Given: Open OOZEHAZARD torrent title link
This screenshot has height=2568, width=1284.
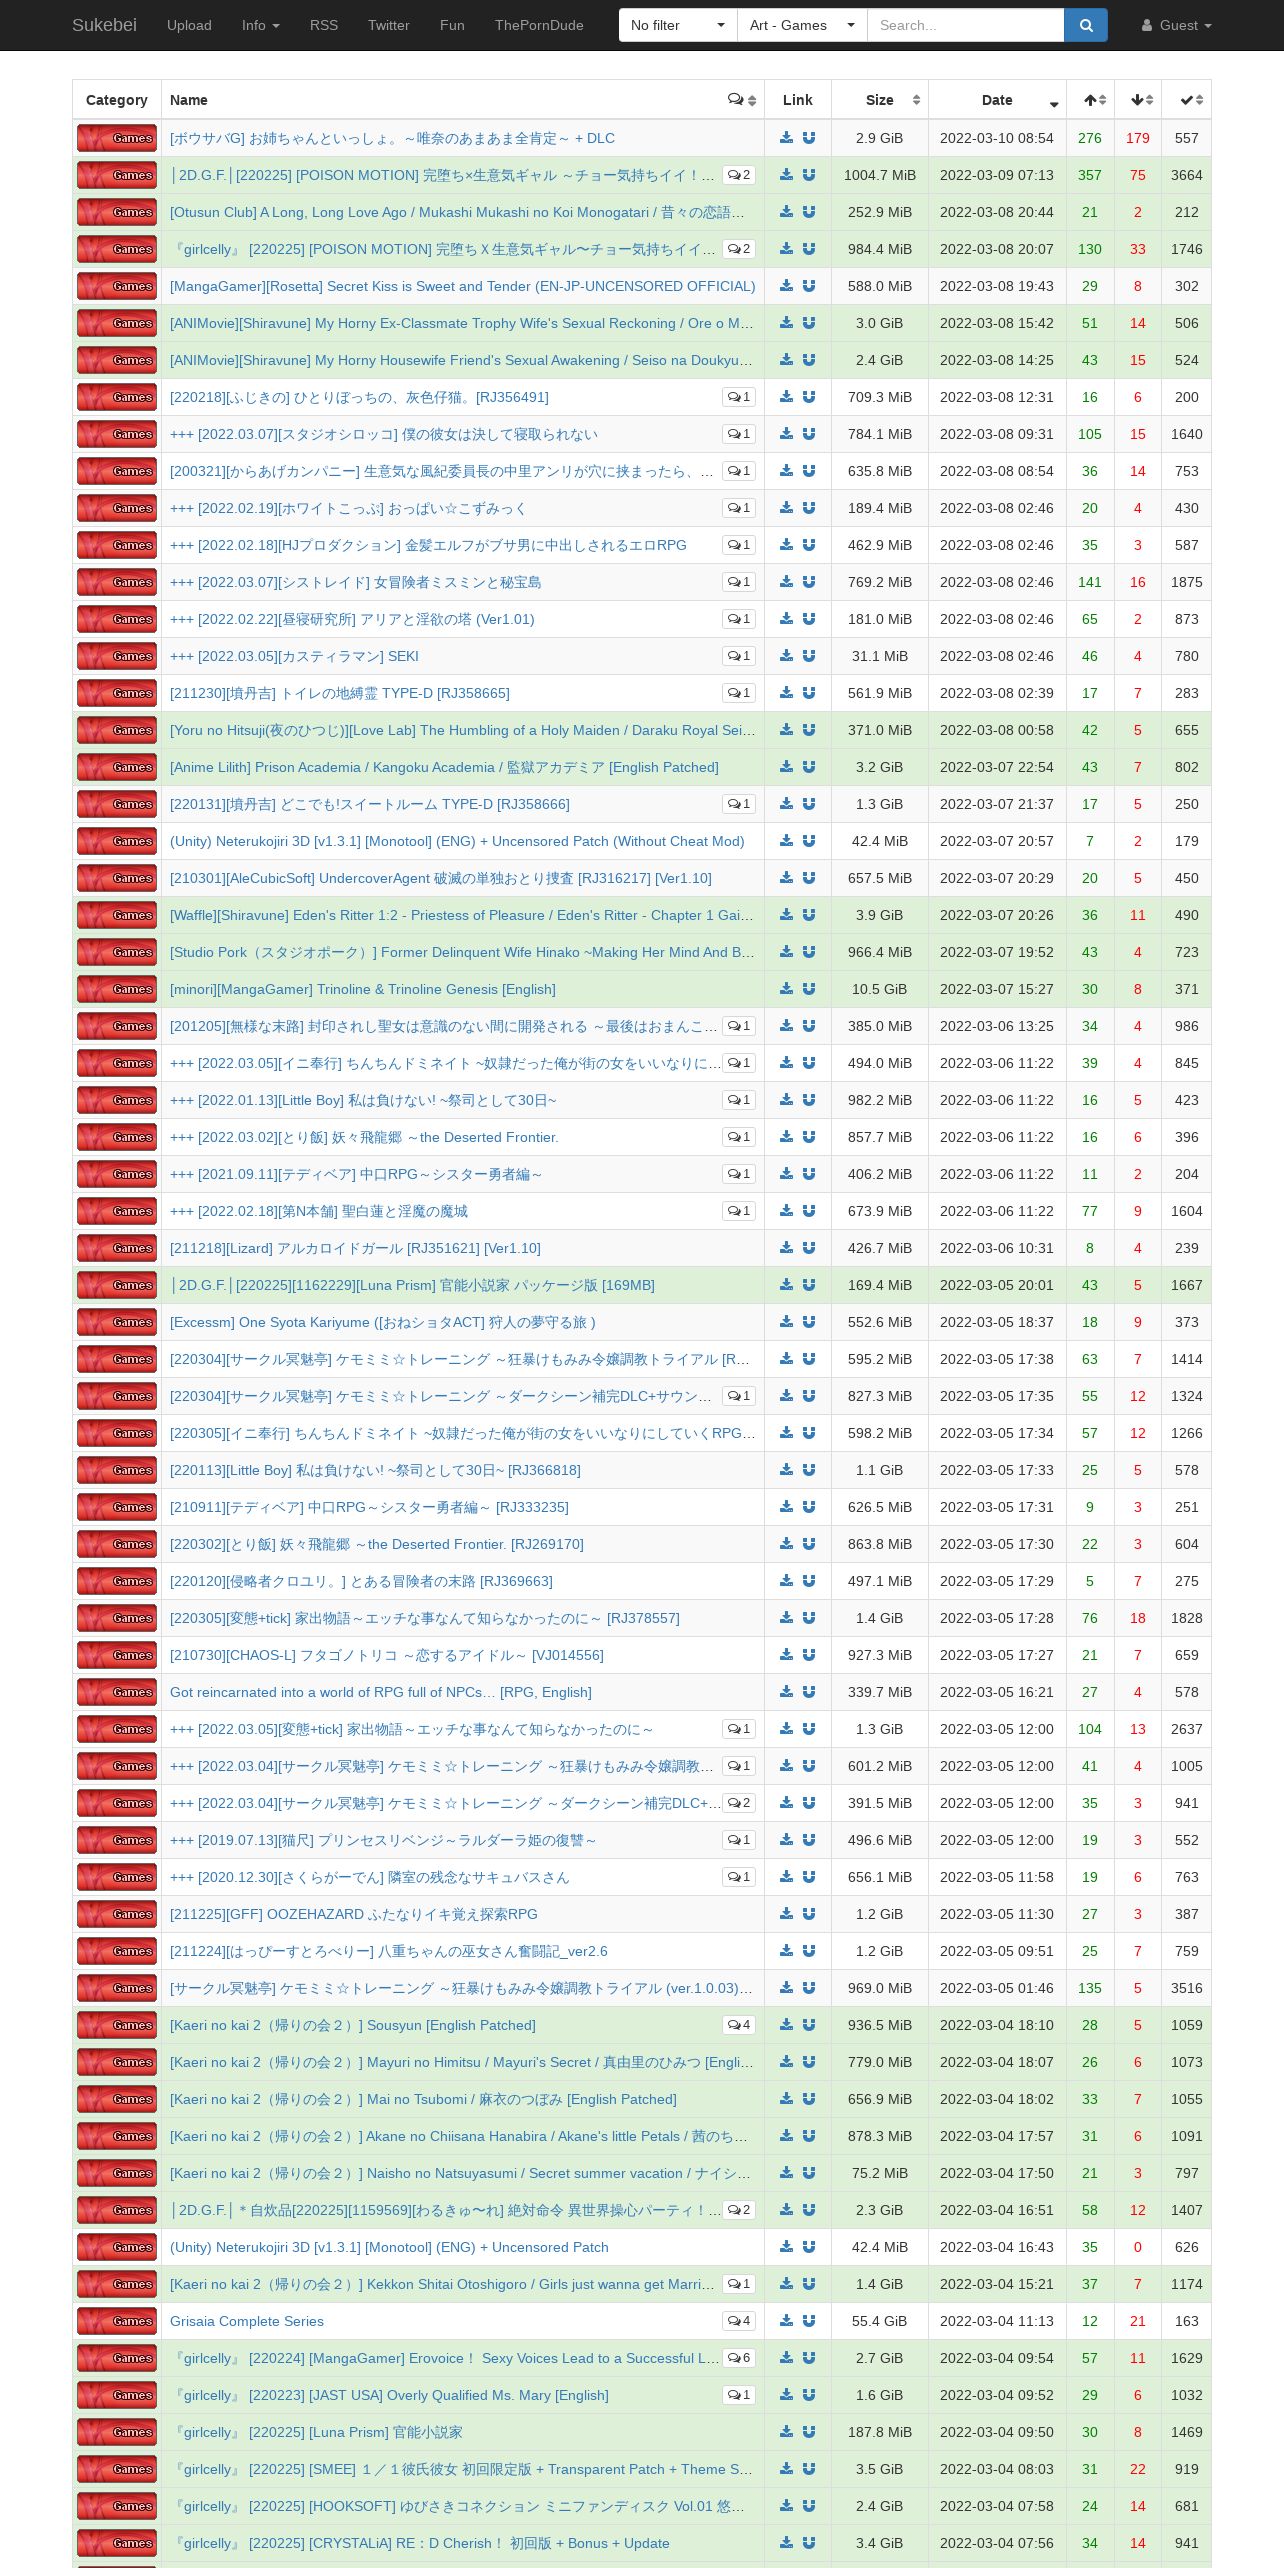Looking at the screenshot, I should tap(354, 1914).
